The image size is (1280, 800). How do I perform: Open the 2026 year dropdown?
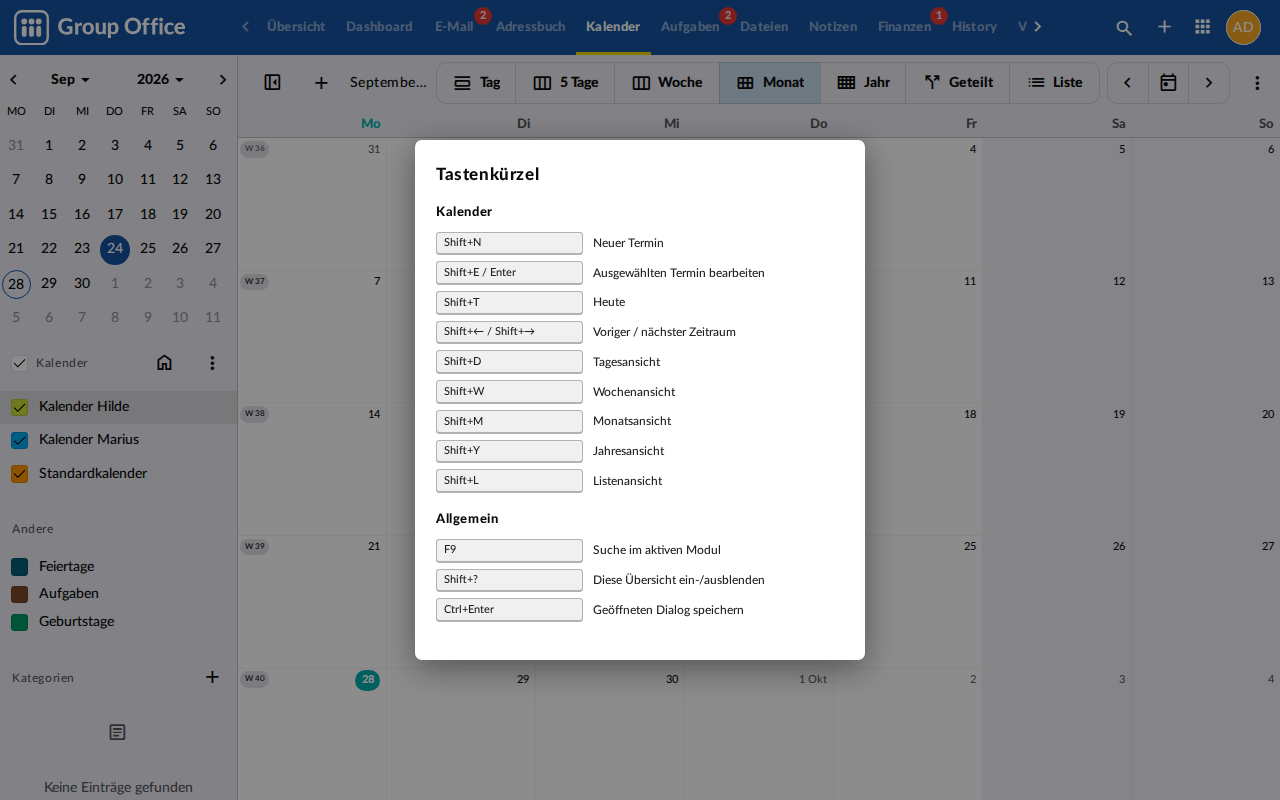[x=160, y=79]
